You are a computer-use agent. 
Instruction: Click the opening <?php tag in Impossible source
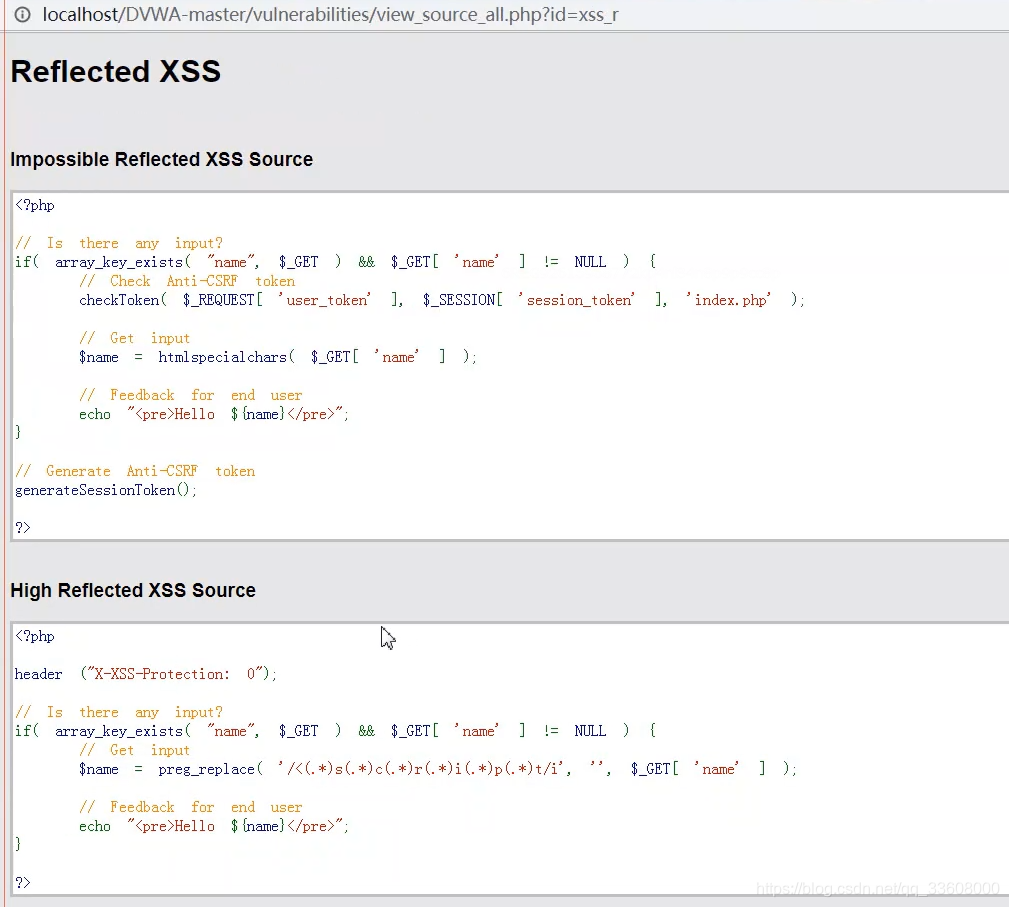(35, 205)
